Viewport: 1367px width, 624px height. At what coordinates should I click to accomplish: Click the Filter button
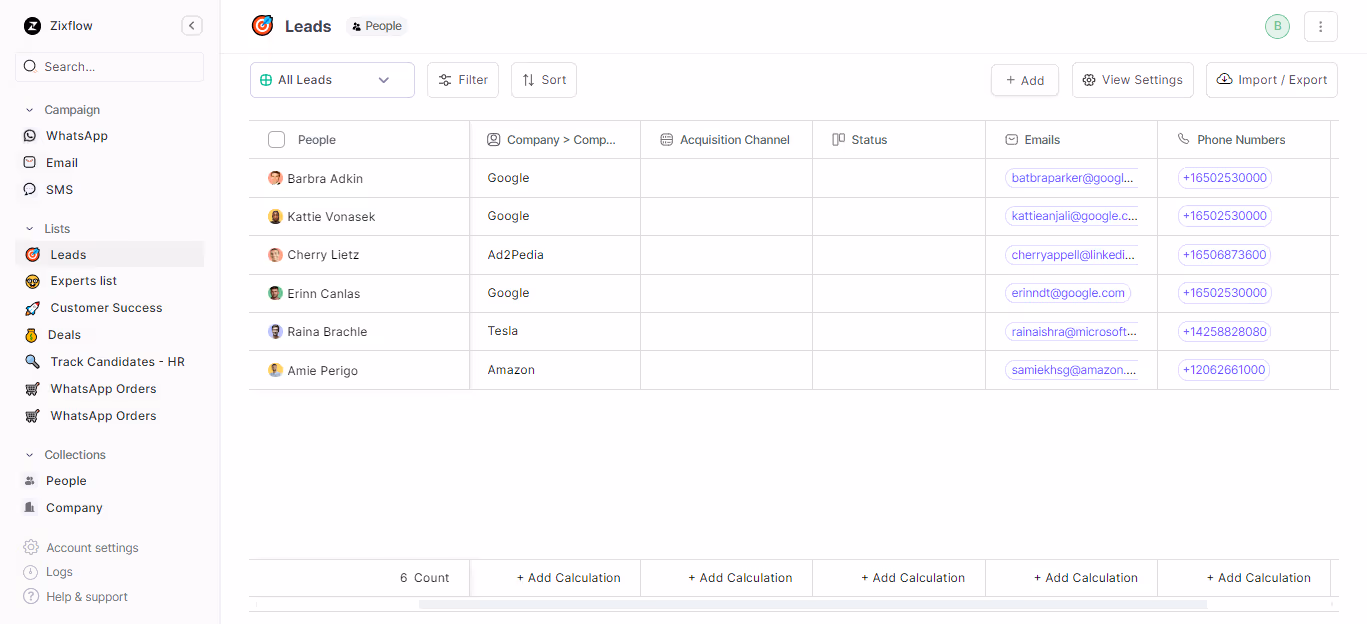463,80
